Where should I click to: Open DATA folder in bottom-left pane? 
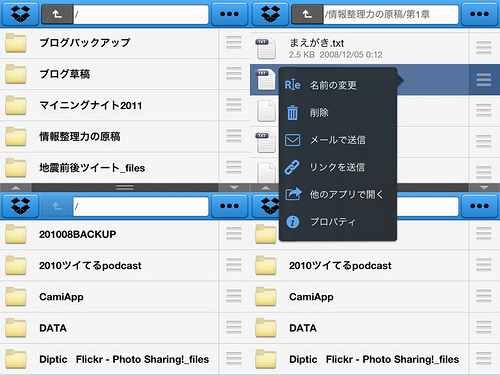pos(109,328)
